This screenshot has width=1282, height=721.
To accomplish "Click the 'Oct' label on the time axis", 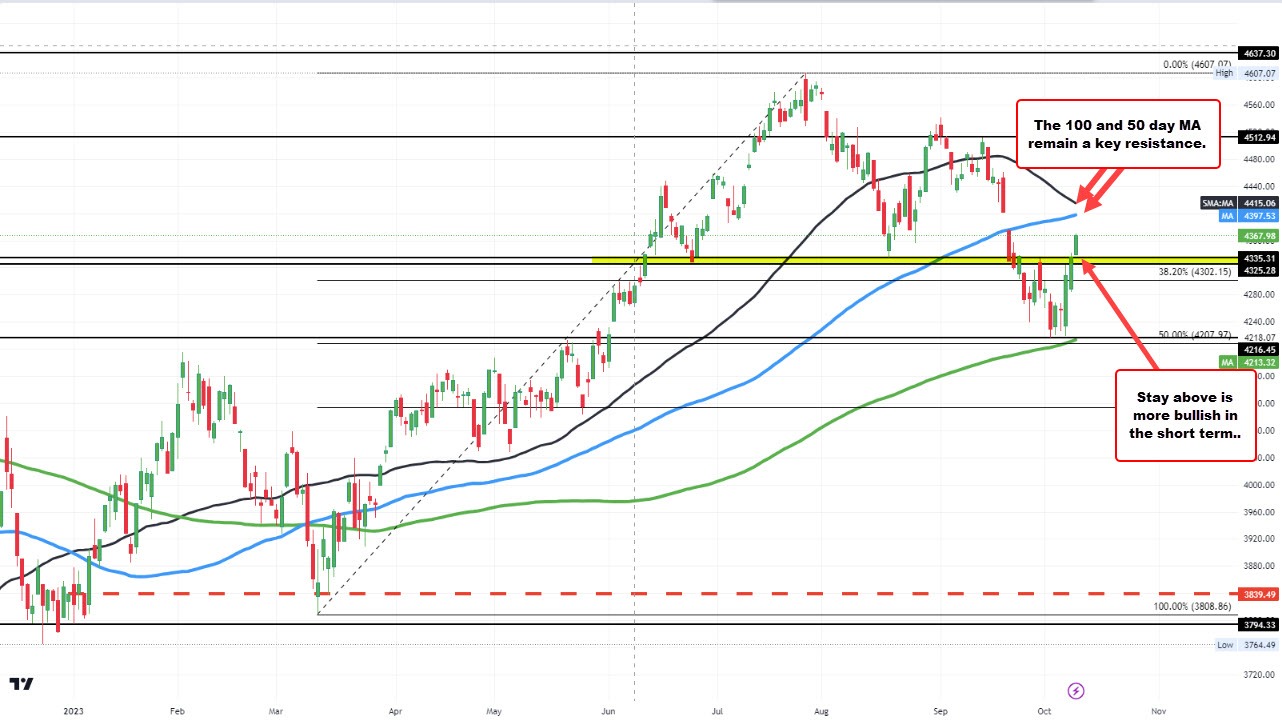I will point(1044,710).
